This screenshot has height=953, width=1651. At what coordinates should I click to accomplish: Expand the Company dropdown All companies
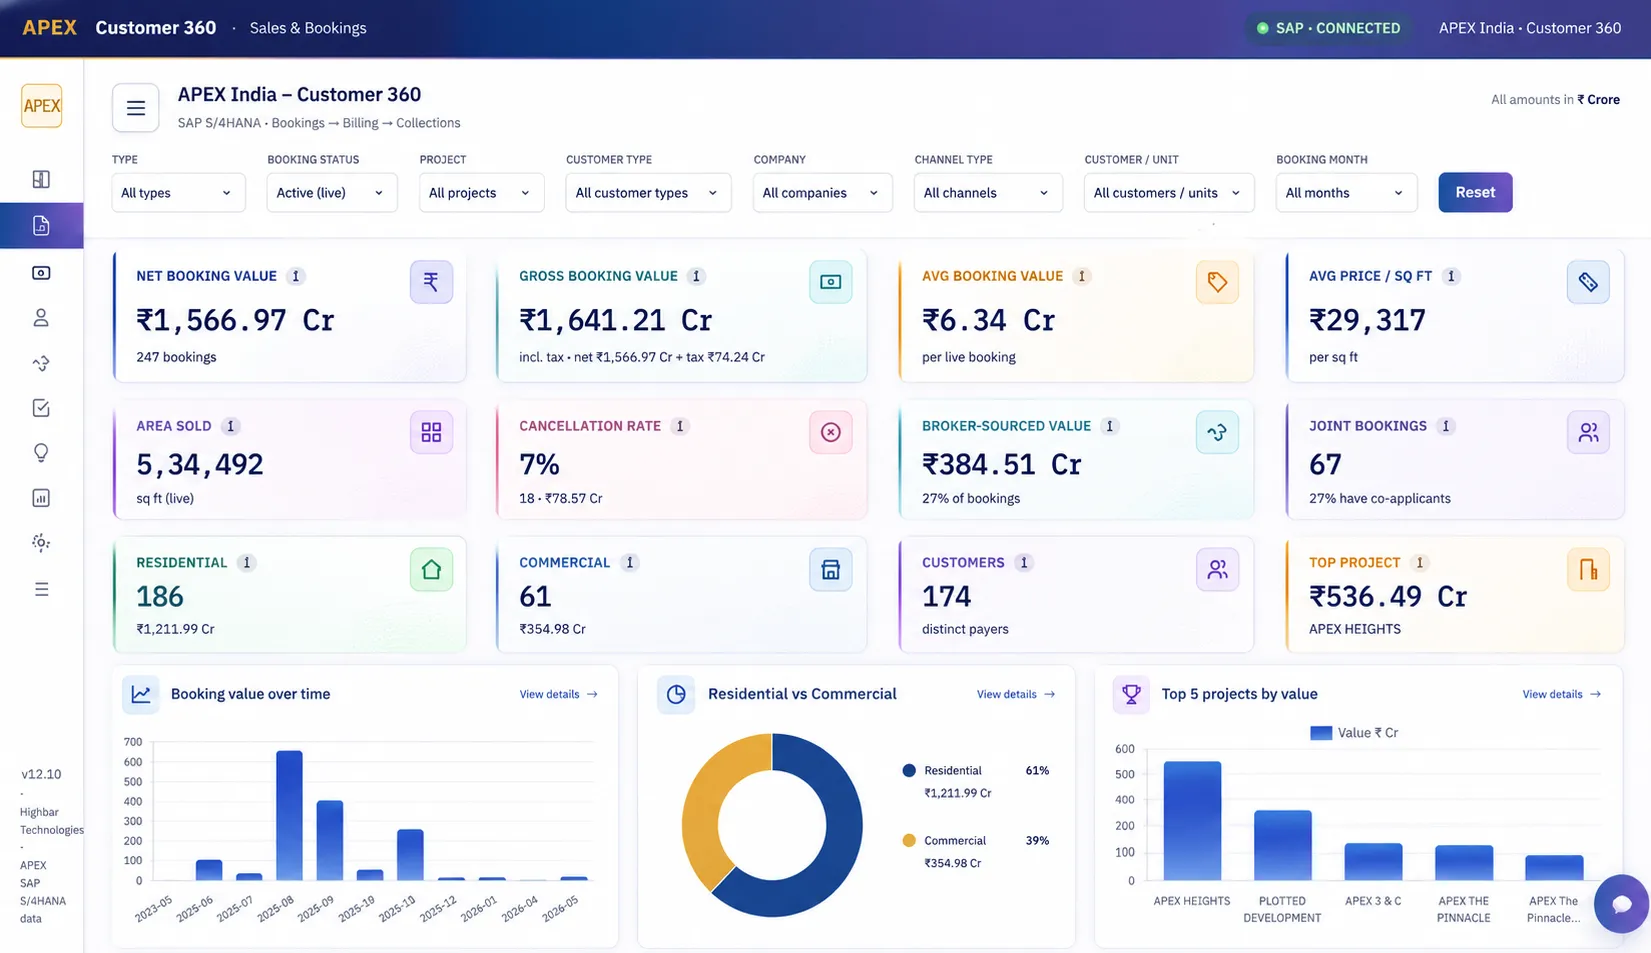(x=822, y=193)
